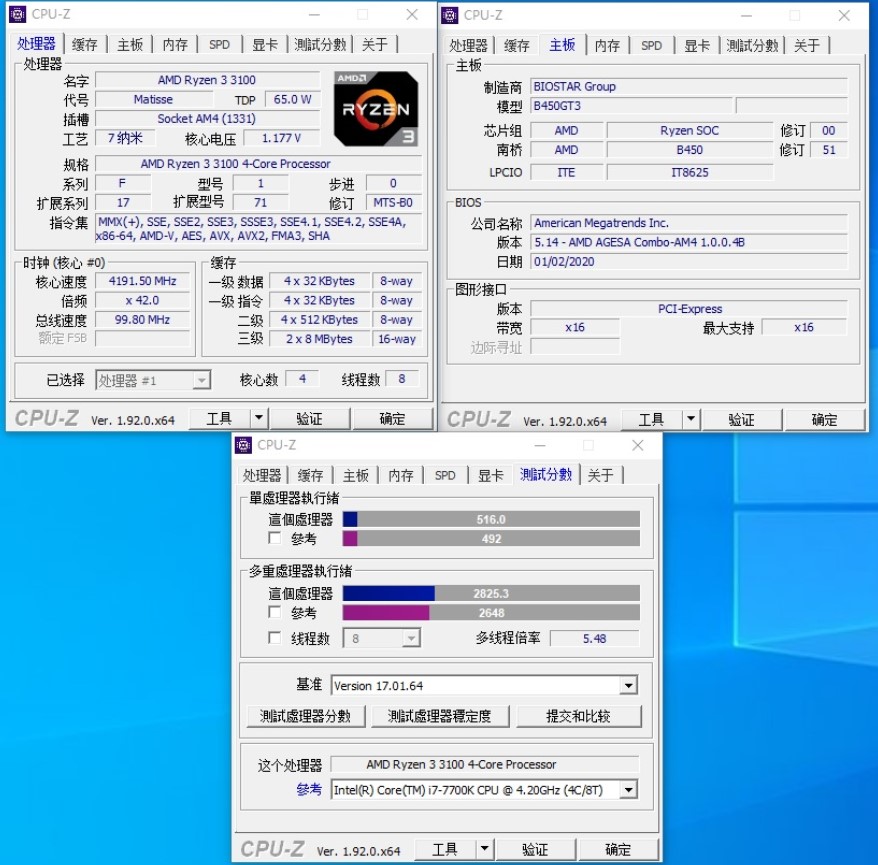The height and width of the screenshot is (865, 878).
Task: Open SPD tab in top-left window
Action: coord(220,44)
